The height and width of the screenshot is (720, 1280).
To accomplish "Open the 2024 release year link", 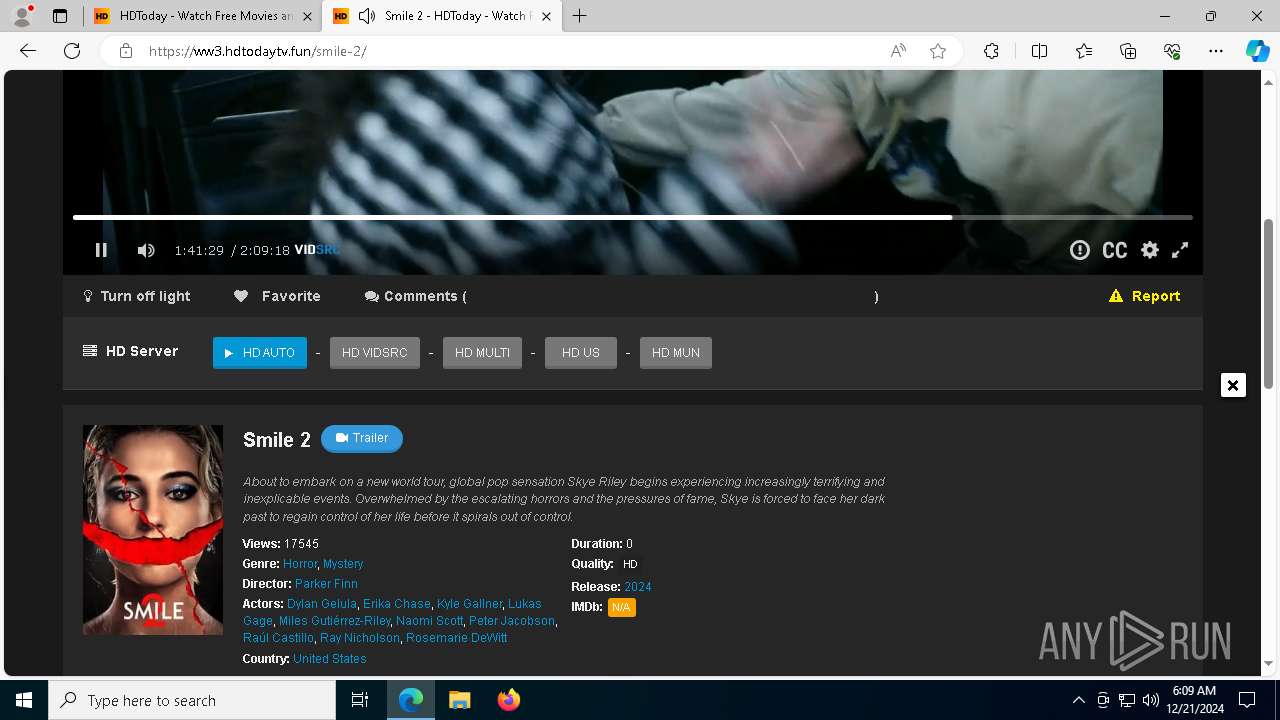I will pyautogui.click(x=638, y=587).
